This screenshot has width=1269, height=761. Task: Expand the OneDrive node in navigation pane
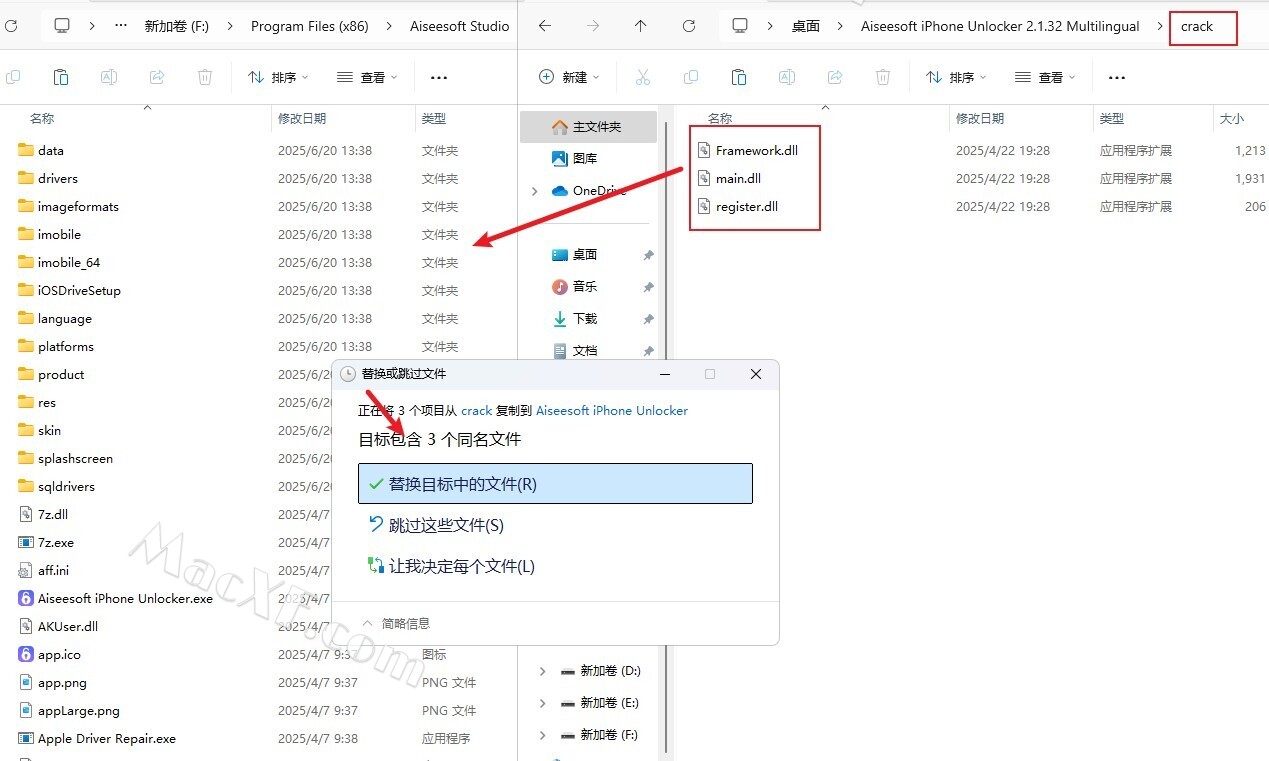(535, 191)
